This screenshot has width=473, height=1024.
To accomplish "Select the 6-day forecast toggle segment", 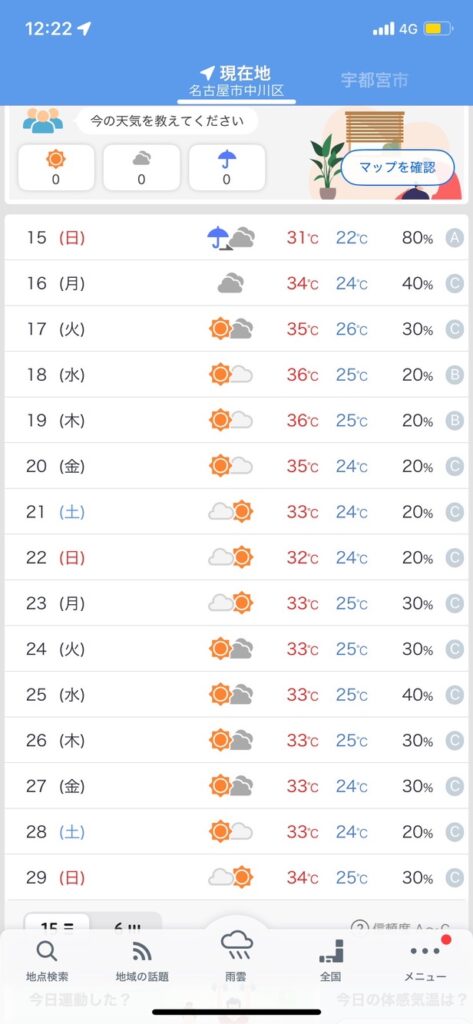I will (x=127, y=926).
